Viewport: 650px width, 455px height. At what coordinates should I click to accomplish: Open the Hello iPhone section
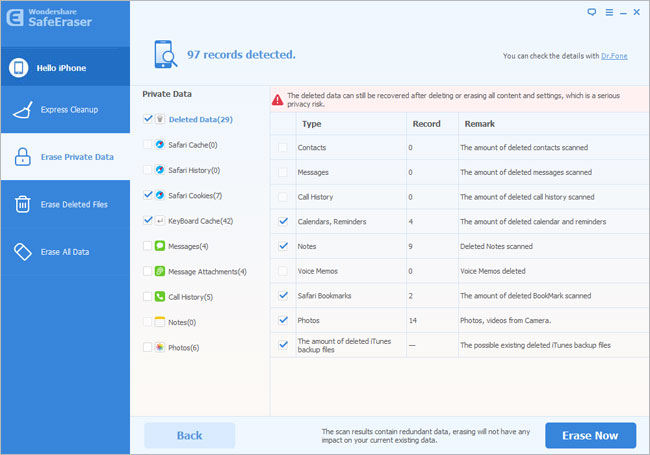coord(65,68)
